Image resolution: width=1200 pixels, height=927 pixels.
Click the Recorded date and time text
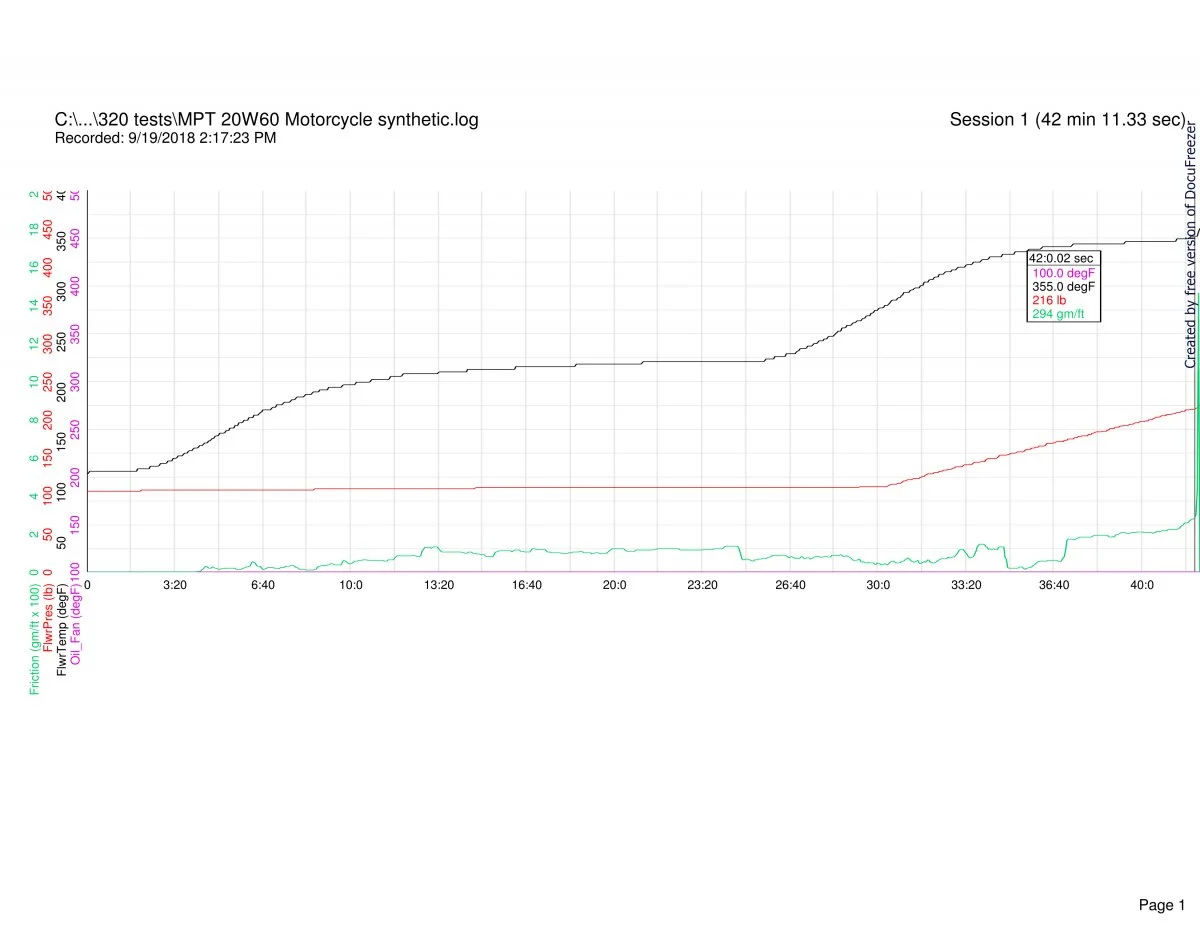(165, 138)
